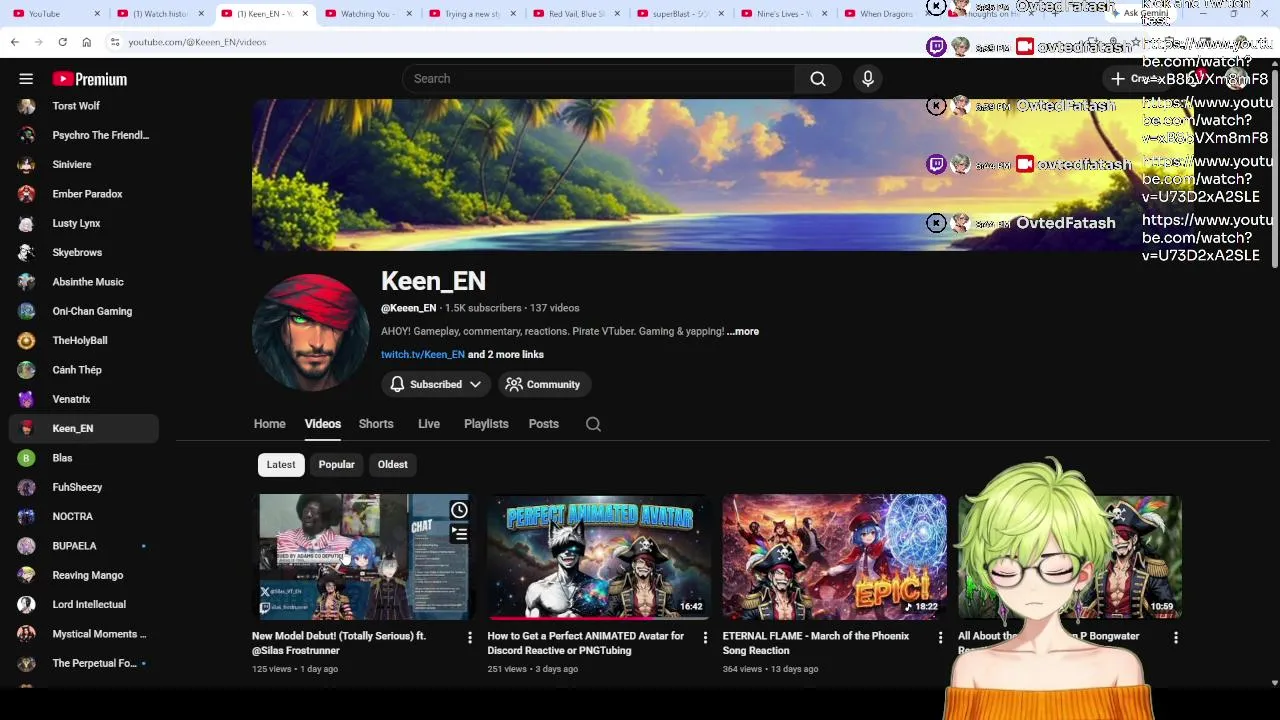The width and height of the screenshot is (1280, 720).
Task: Select the Oldest sort chip
Action: pyautogui.click(x=392, y=465)
